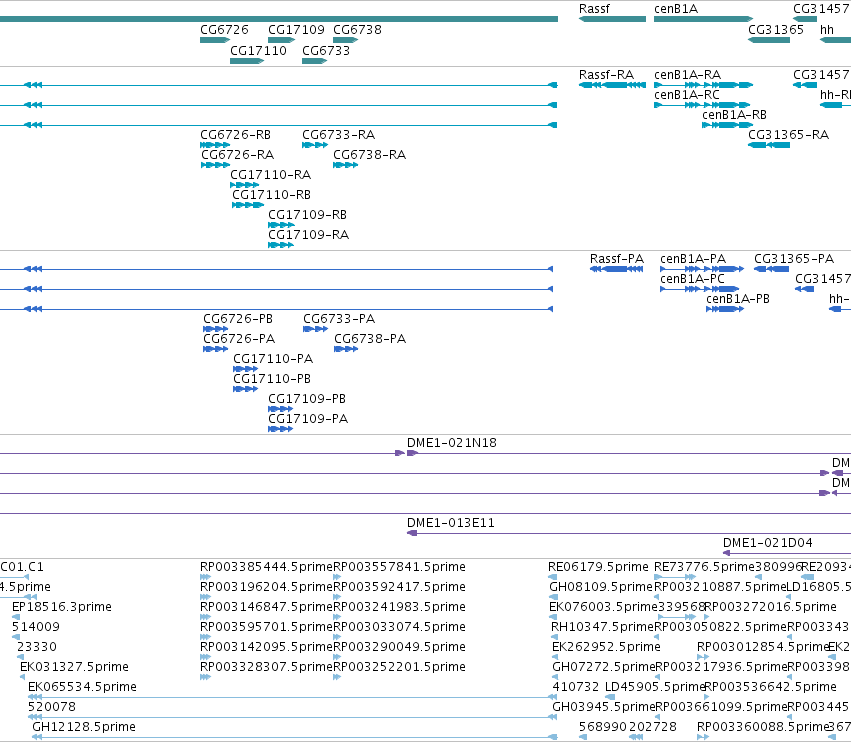The image size is (851, 742).
Task: Select the RP003595701.5prime EST label
Action: (266, 626)
